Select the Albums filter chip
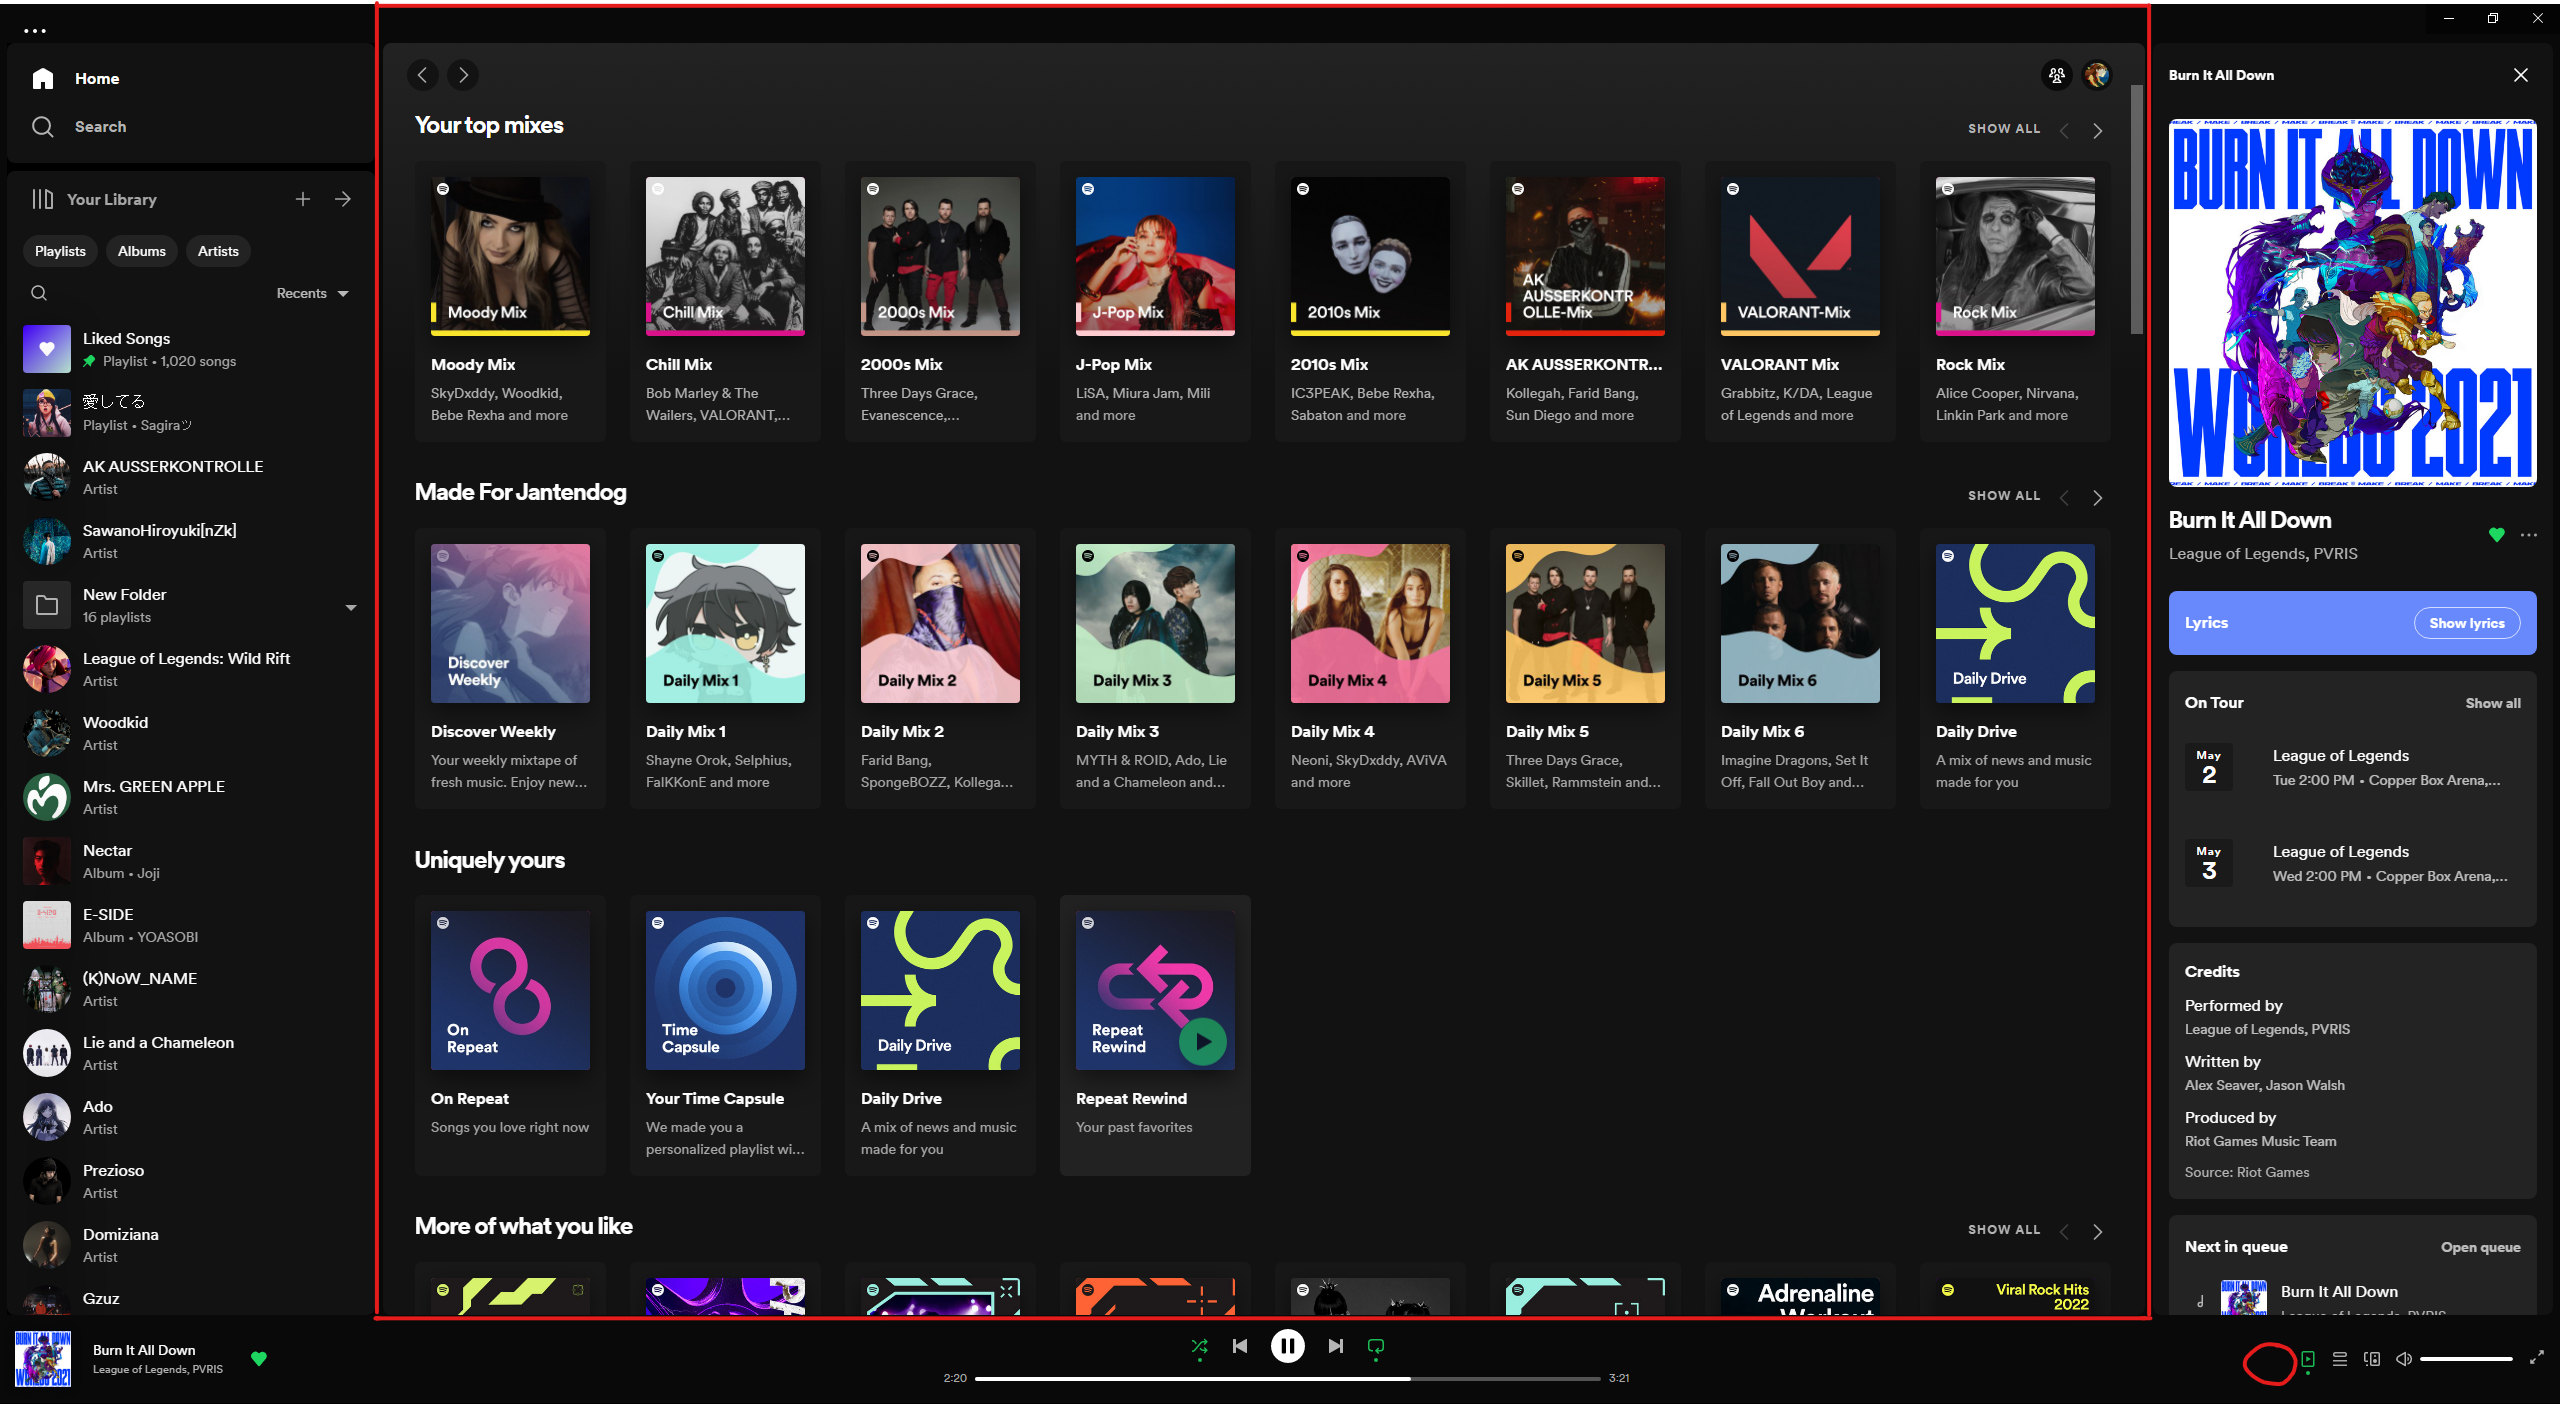Image resolution: width=2560 pixels, height=1404 pixels. [141, 251]
